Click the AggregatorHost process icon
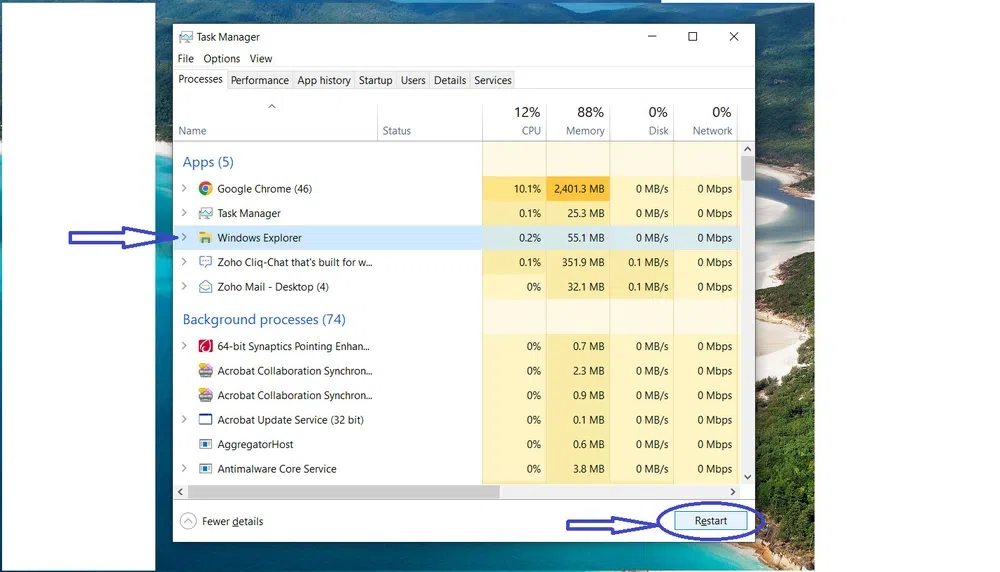The width and height of the screenshot is (1000, 572). tap(205, 444)
